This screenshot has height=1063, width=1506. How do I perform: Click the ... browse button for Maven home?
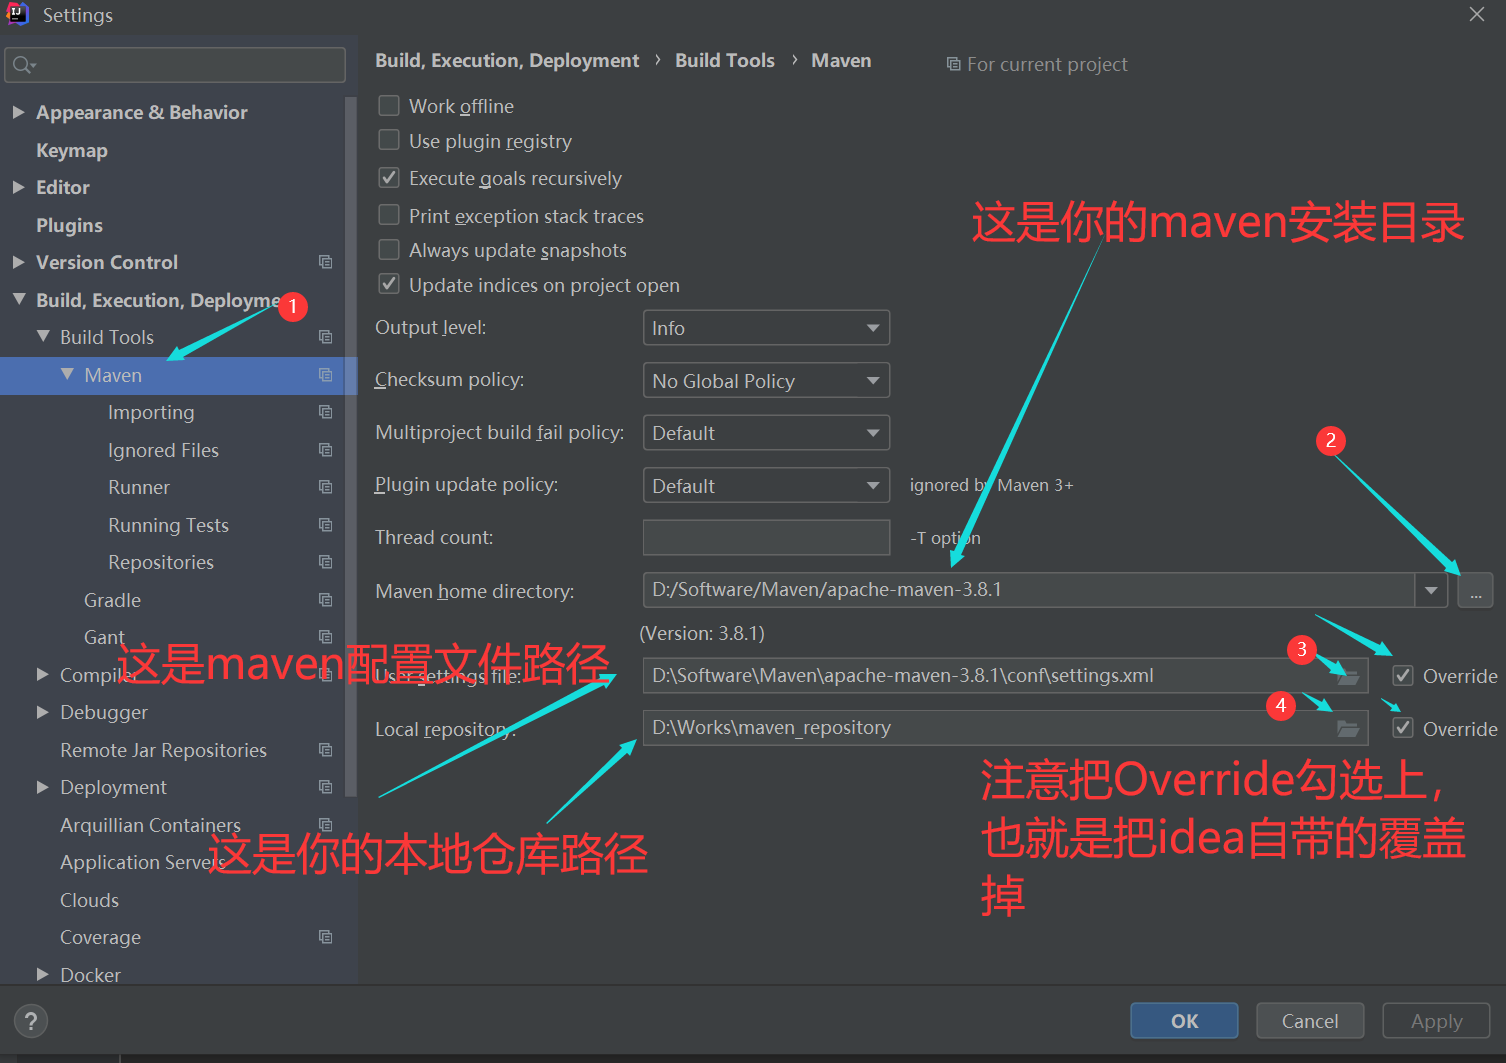coord(1475,590)
